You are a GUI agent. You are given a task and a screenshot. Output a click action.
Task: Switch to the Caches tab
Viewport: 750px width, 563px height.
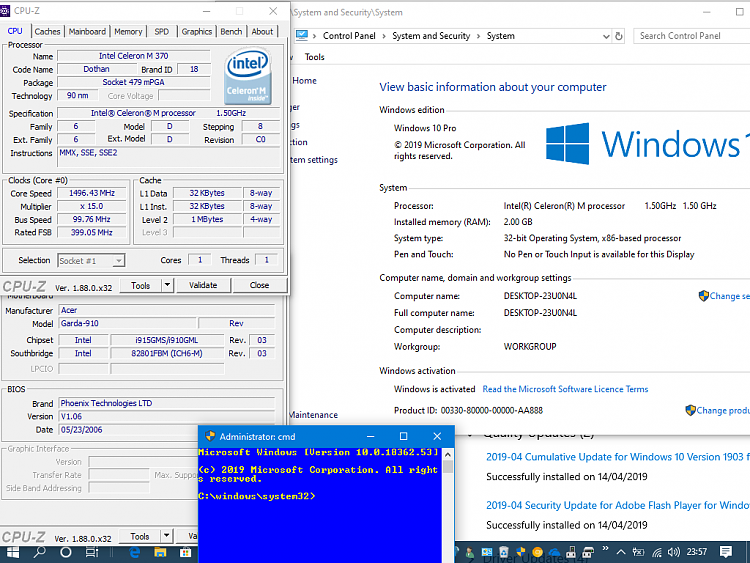click(47, 32)
